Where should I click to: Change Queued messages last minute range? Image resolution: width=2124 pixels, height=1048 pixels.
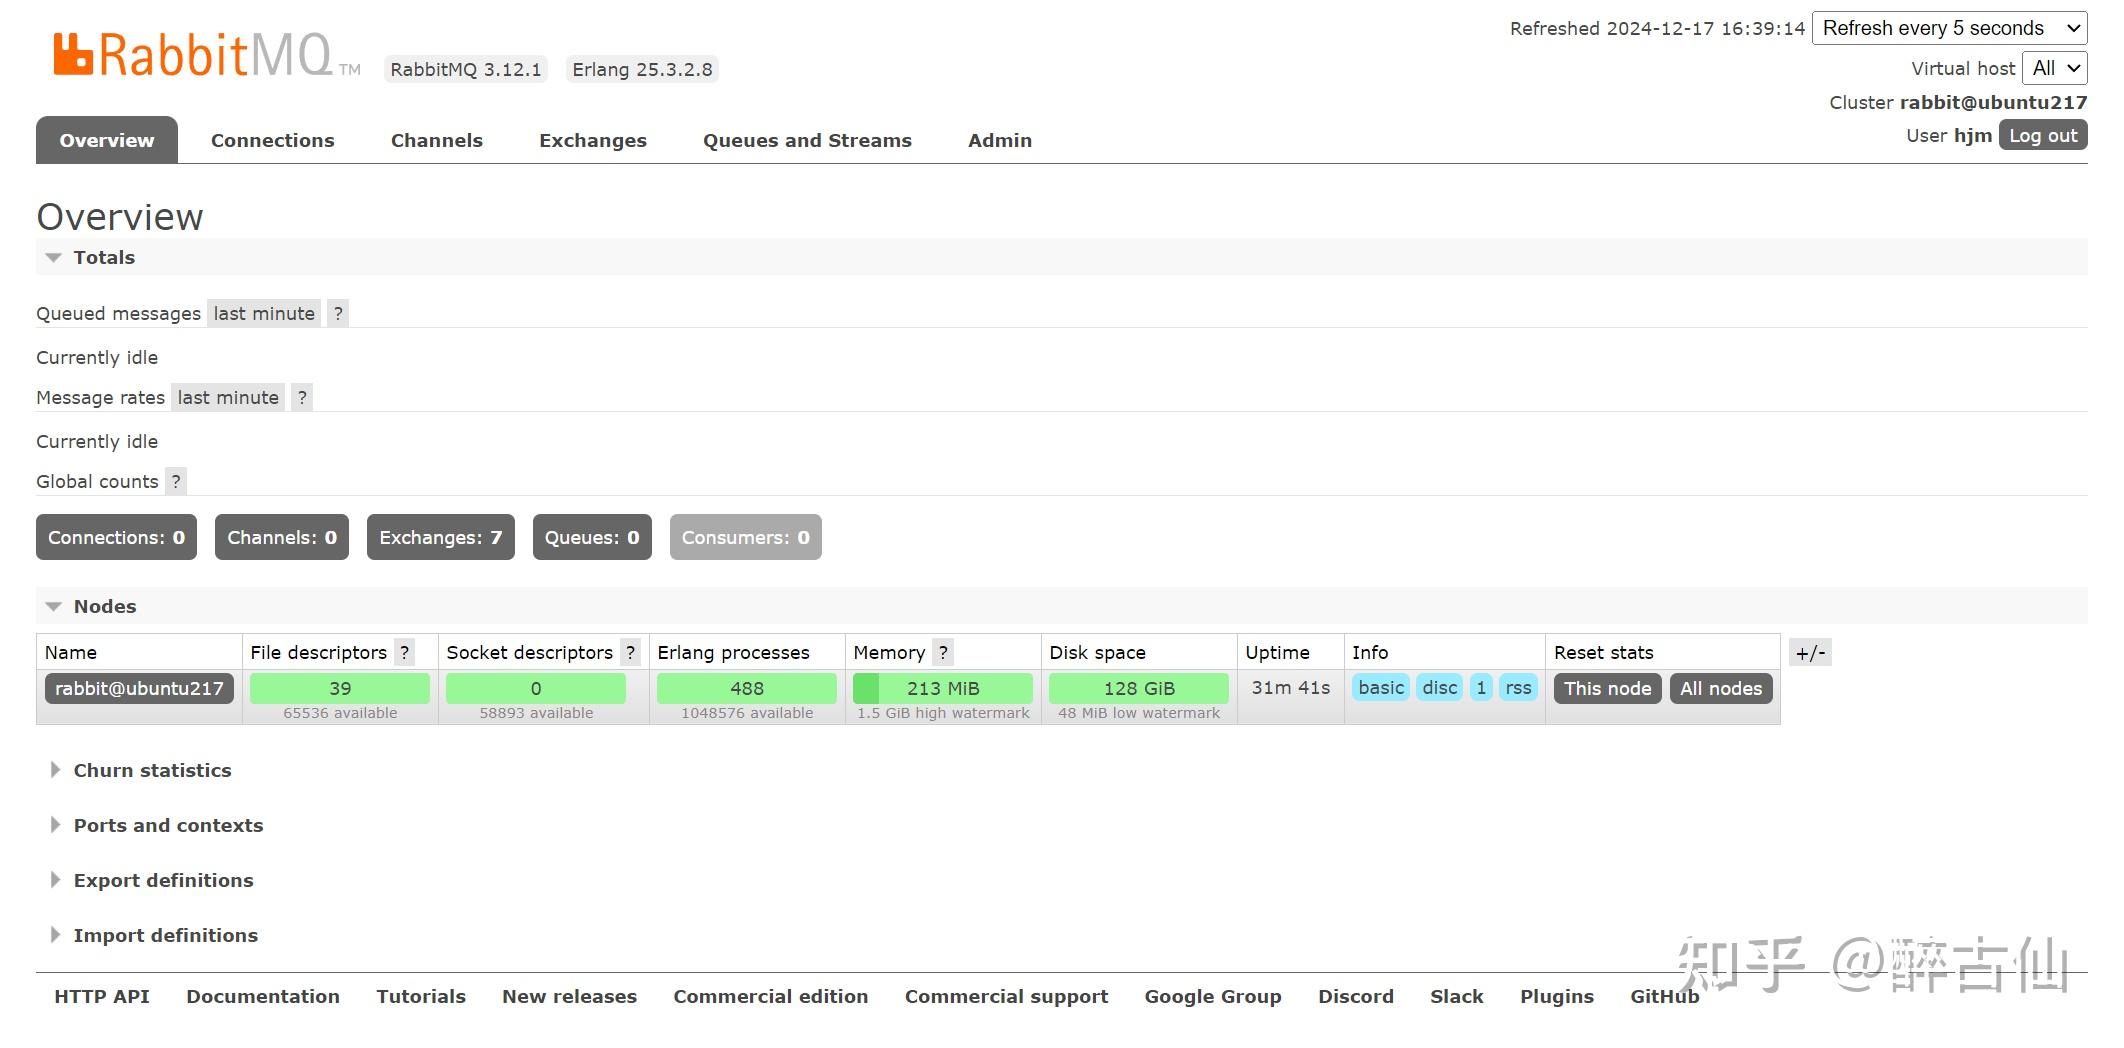264,314
